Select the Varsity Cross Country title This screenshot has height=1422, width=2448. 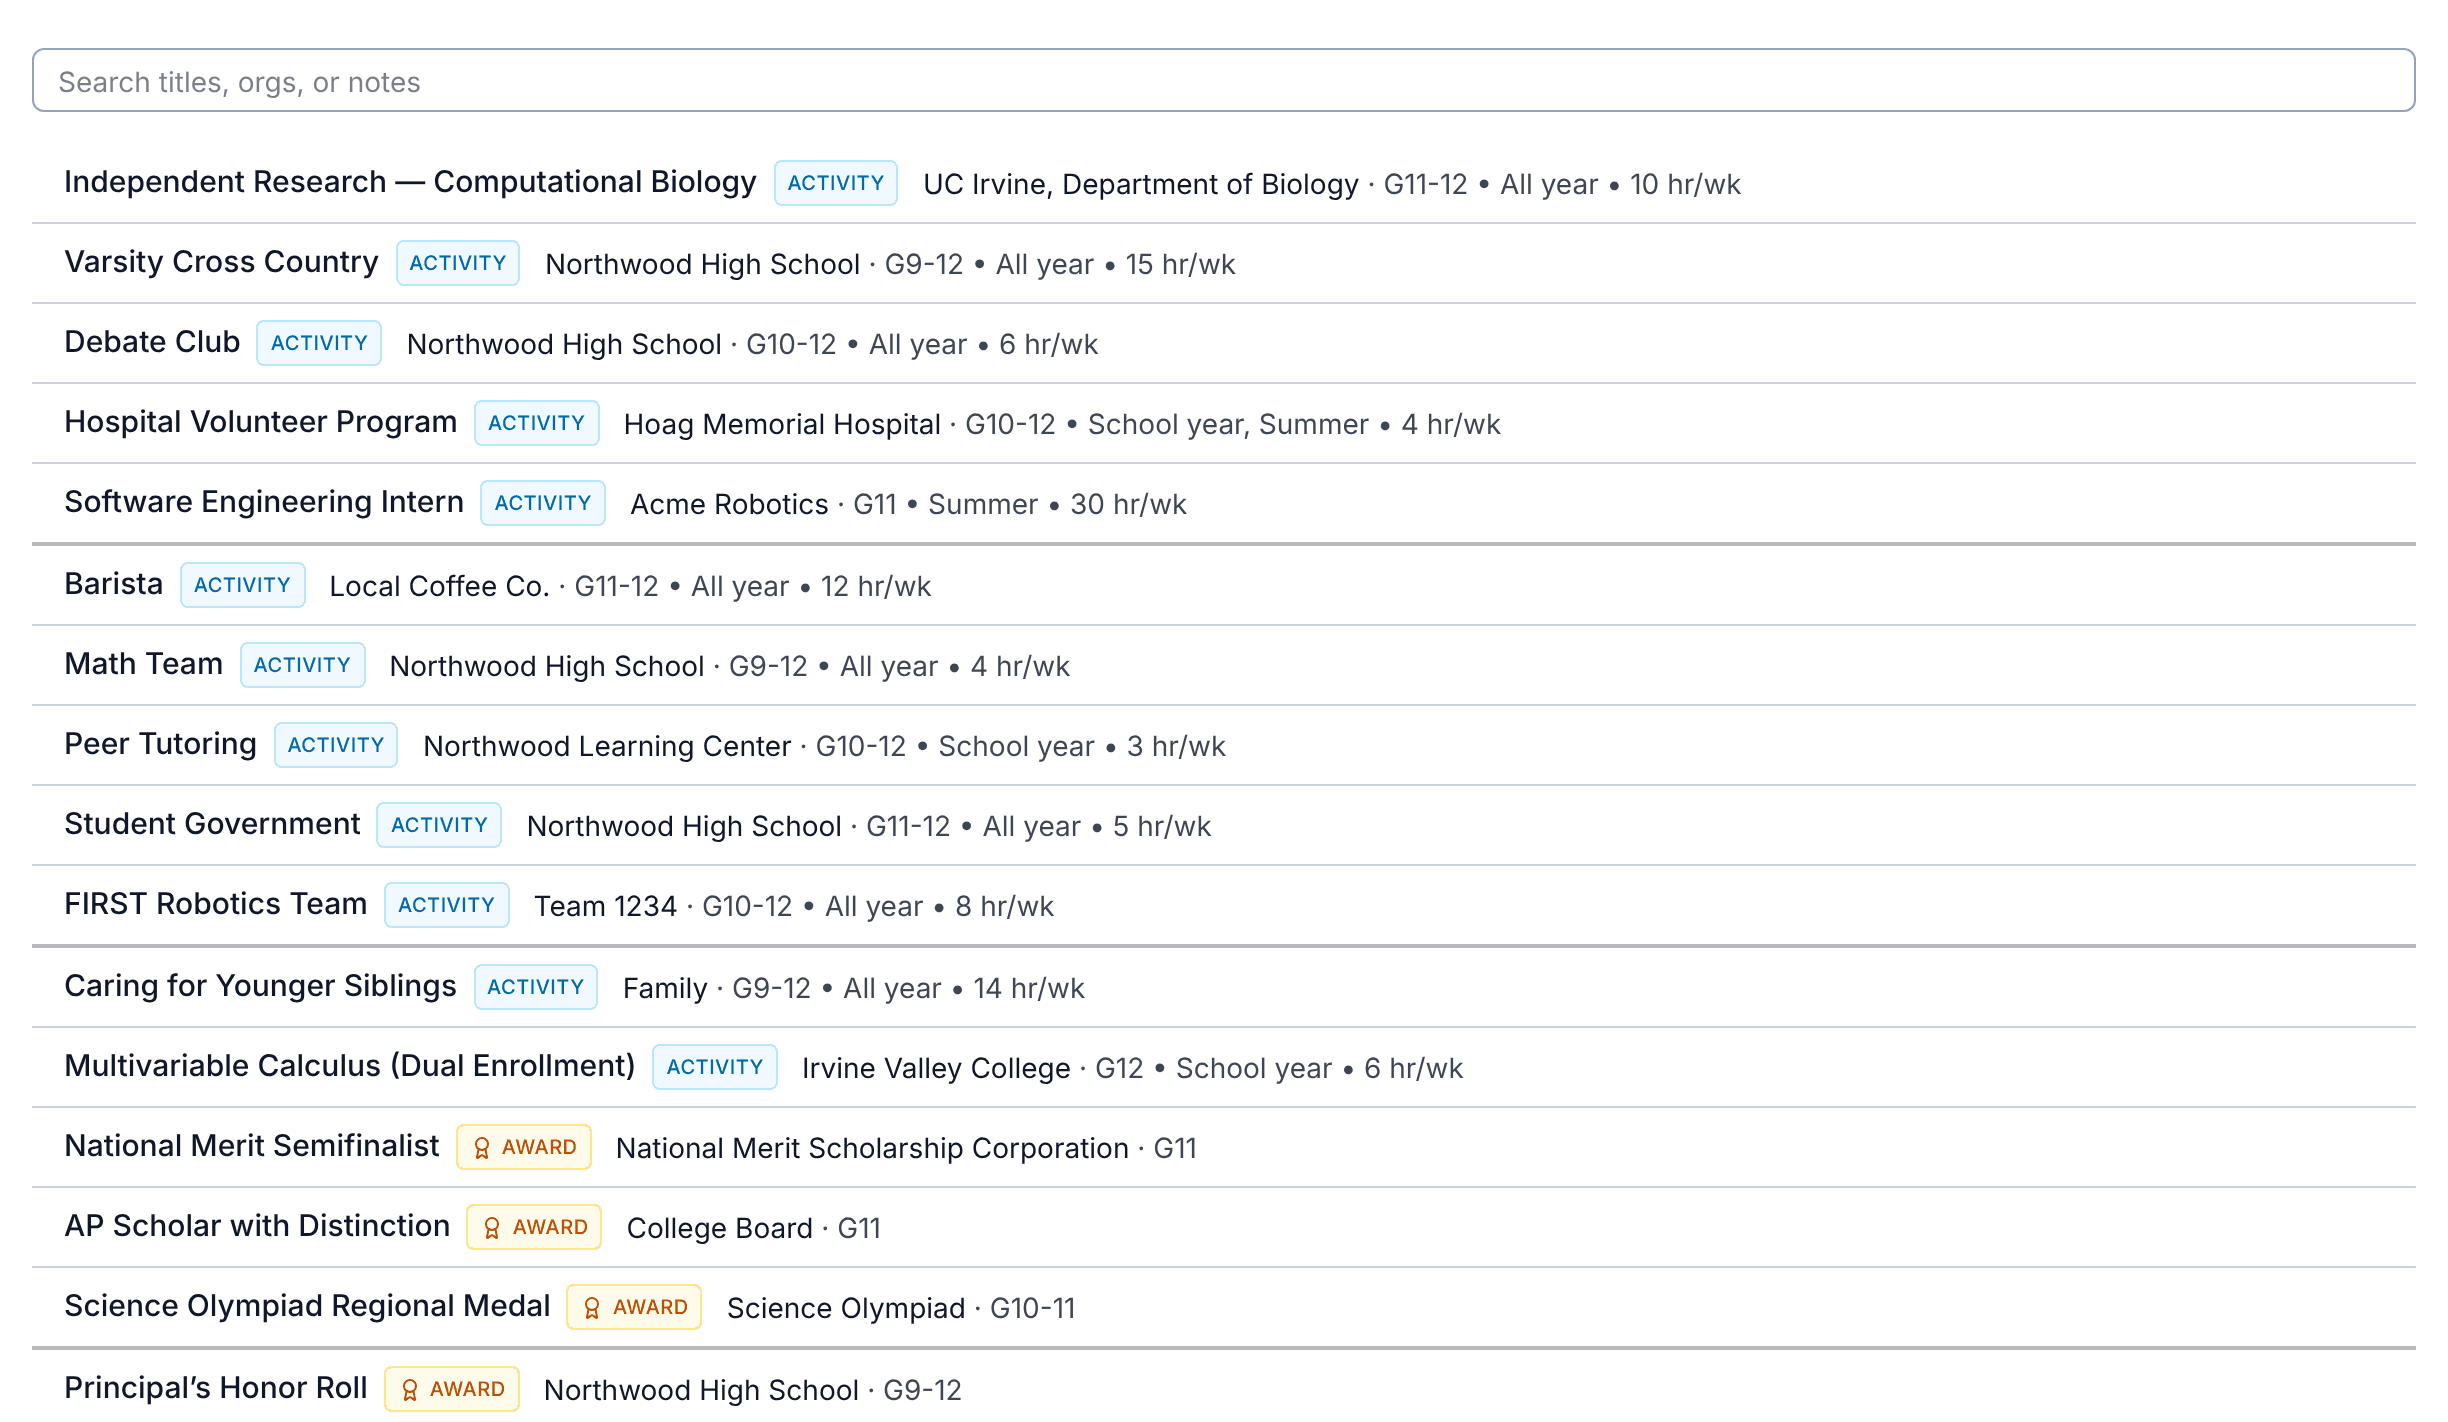(221, 262)
